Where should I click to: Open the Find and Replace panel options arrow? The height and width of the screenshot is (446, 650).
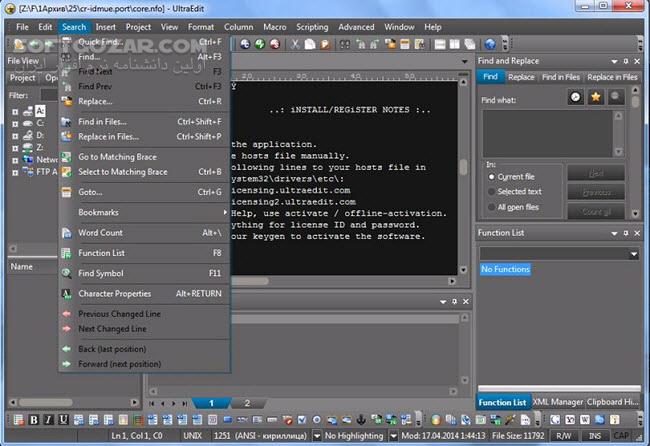tap(614, 61)
